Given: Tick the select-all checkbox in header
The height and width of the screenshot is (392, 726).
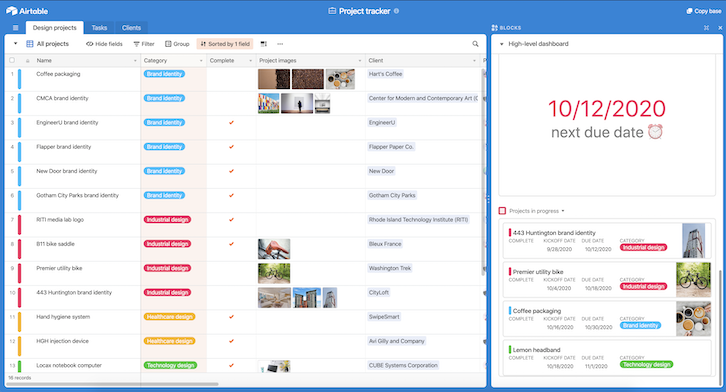Looking at the screenshot, I should [x=12, y=60].
